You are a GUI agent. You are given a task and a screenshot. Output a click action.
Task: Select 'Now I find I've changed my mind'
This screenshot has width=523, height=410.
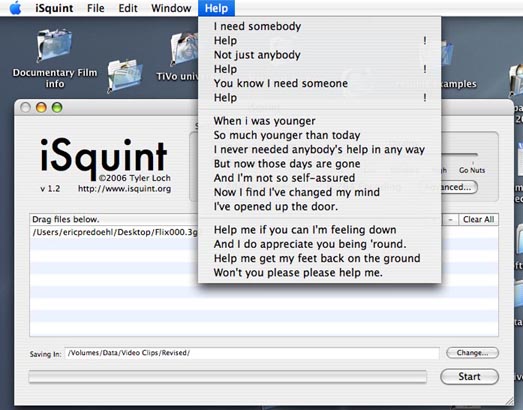[x=320, y=192]
